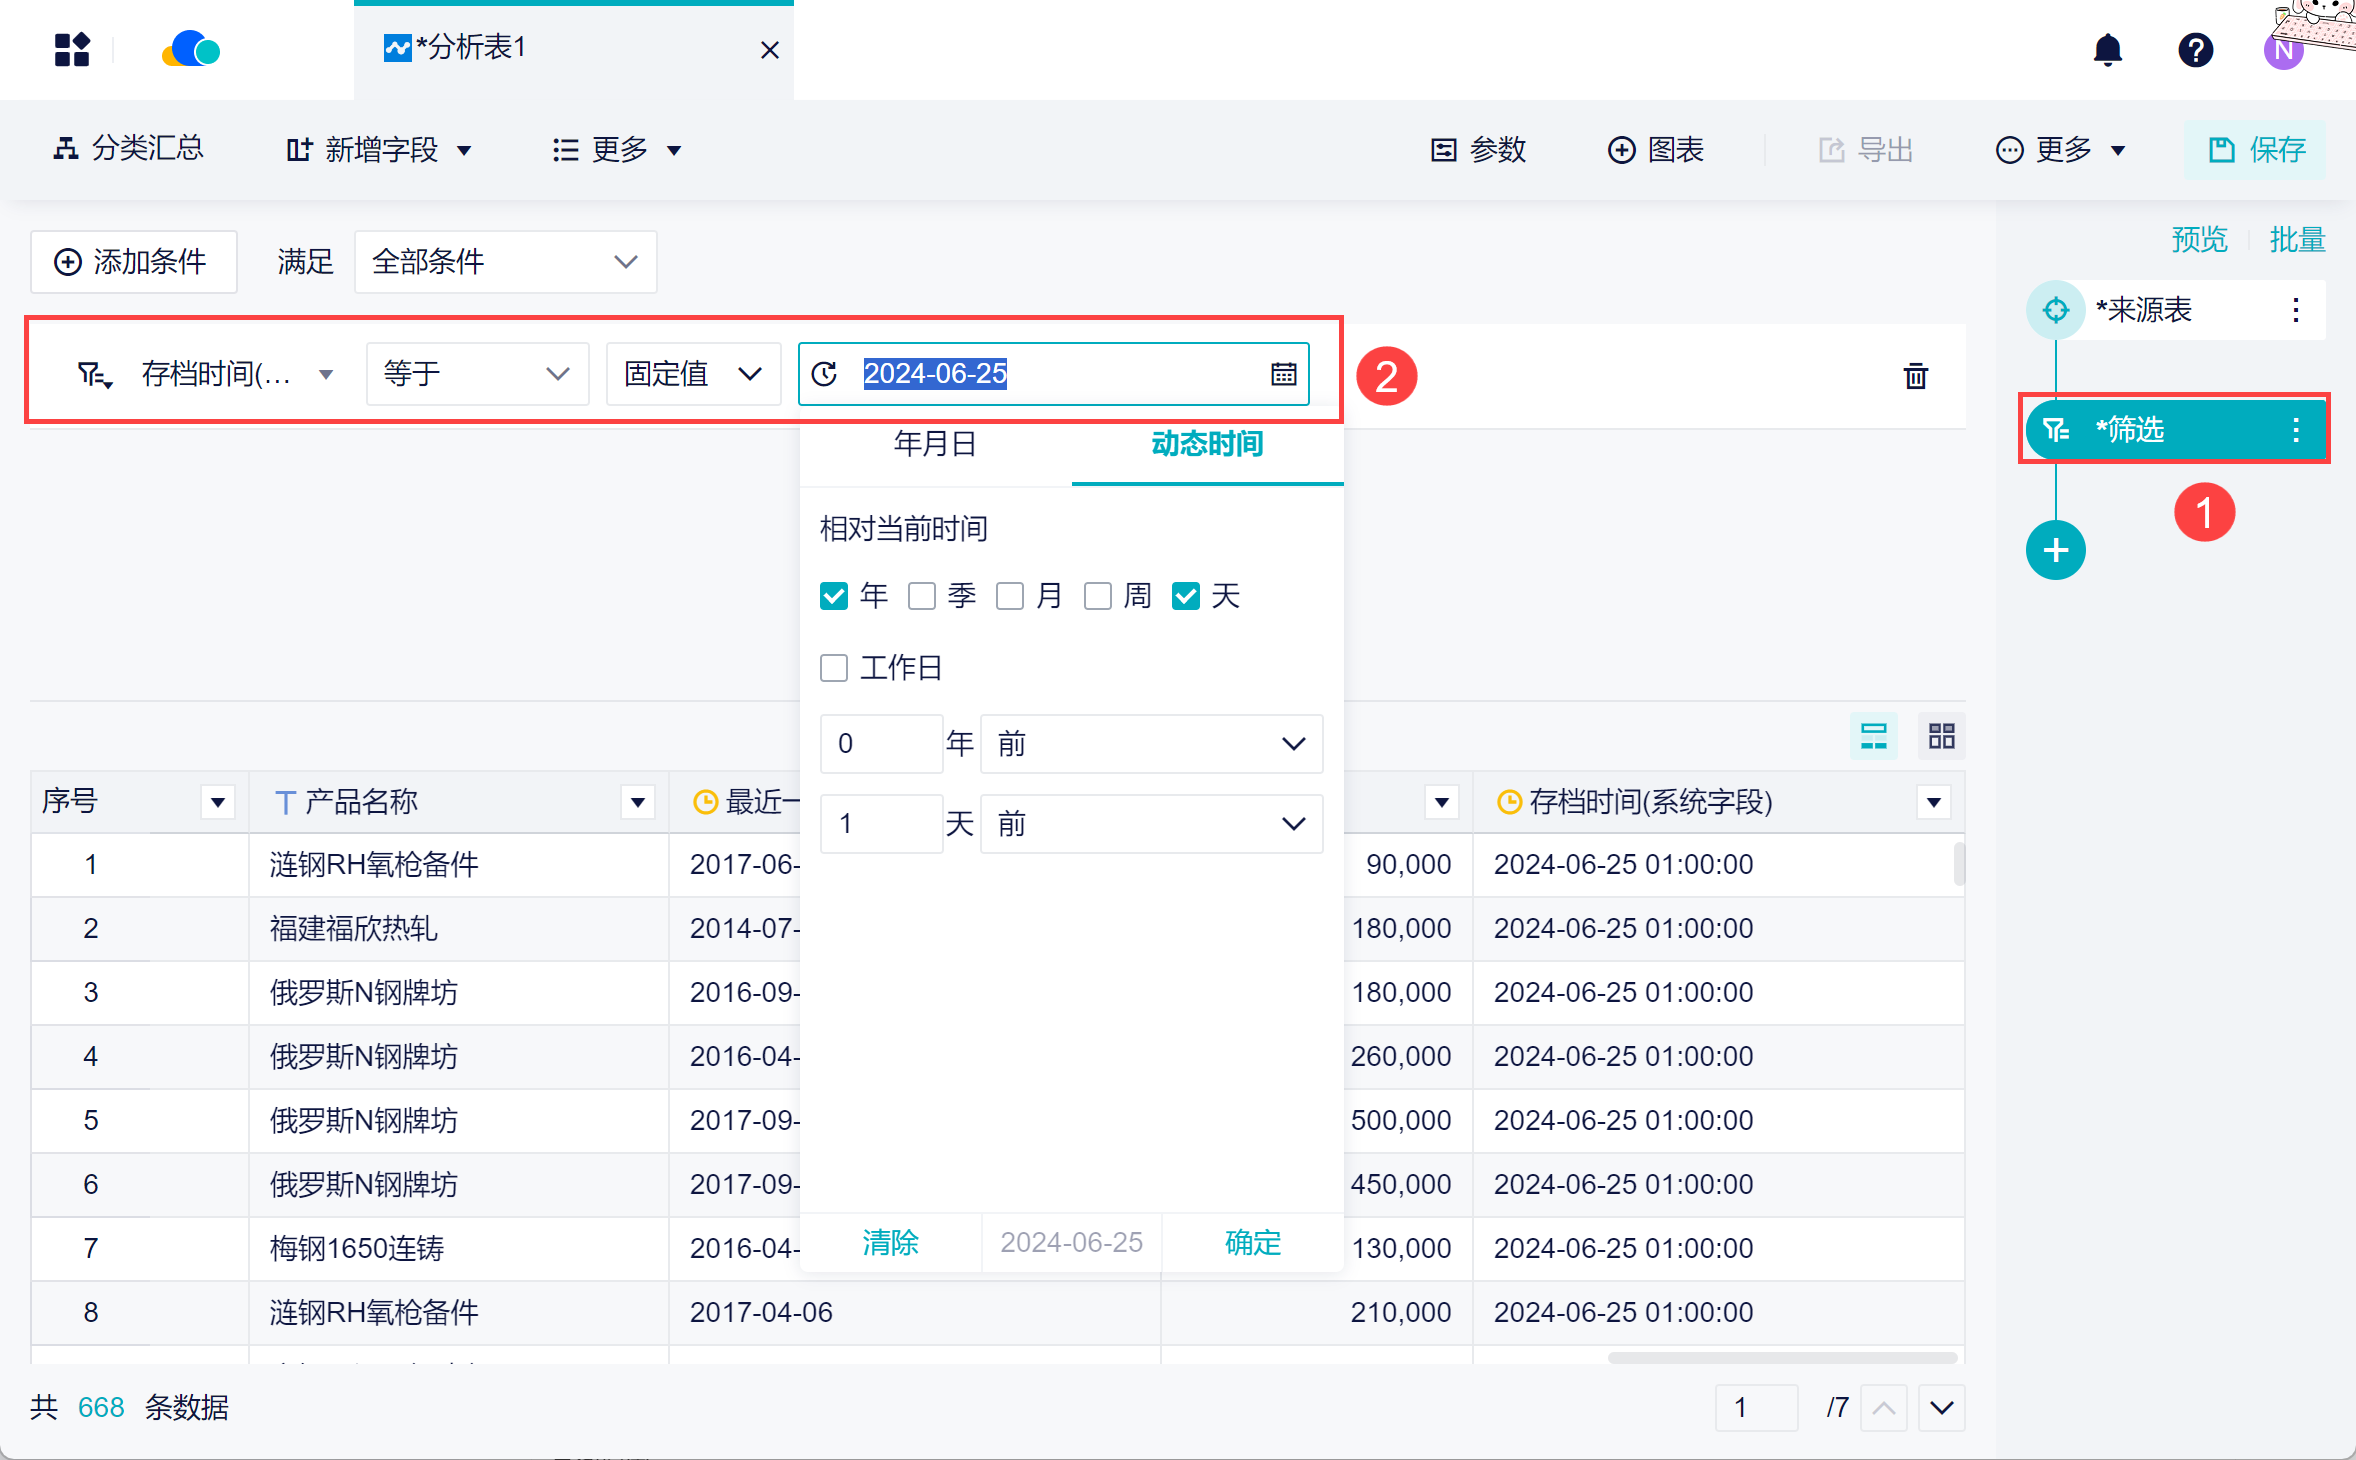Check the 季 checkbox
The height and width of the screenshot is (1460, 2356).
(x=921, y=596)
